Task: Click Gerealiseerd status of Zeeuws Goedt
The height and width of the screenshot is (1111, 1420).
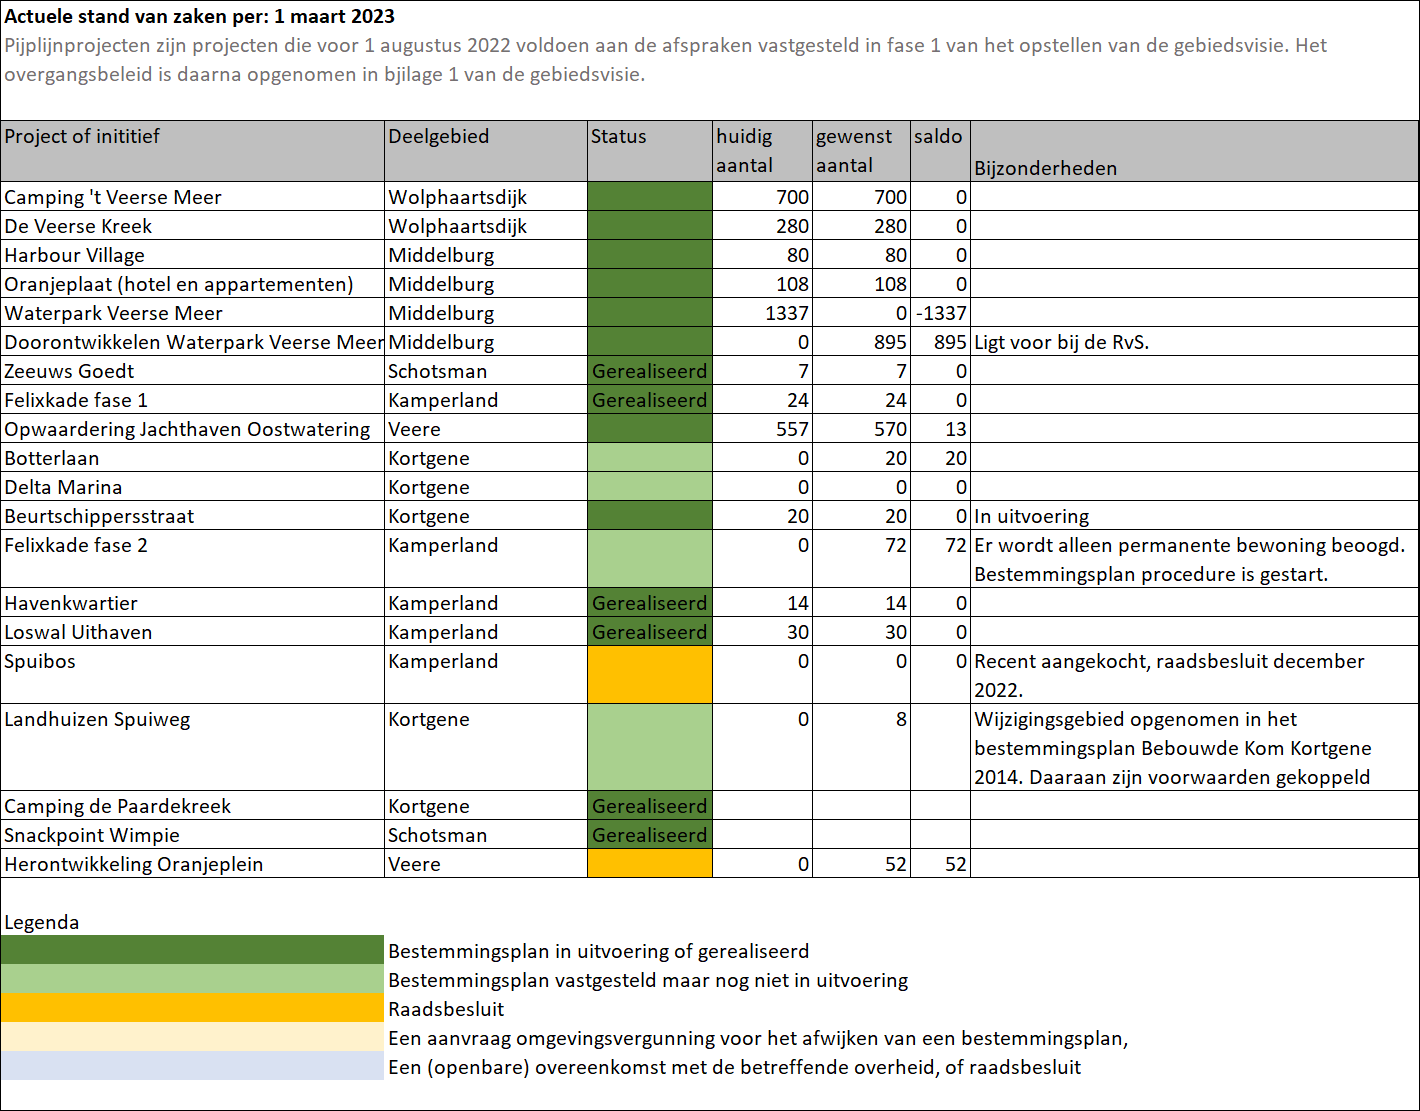Action: [x=649, y=371]
